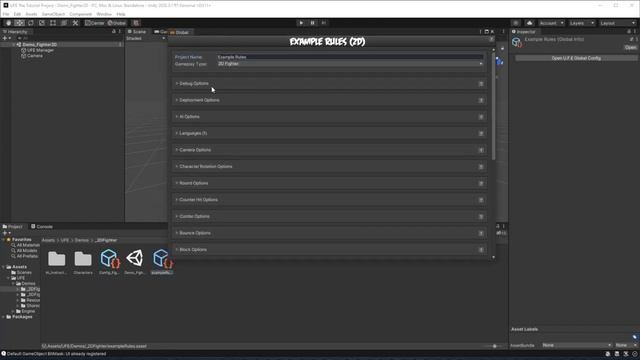Click help icon on AI Options row
640x360 pixels.
481,117
